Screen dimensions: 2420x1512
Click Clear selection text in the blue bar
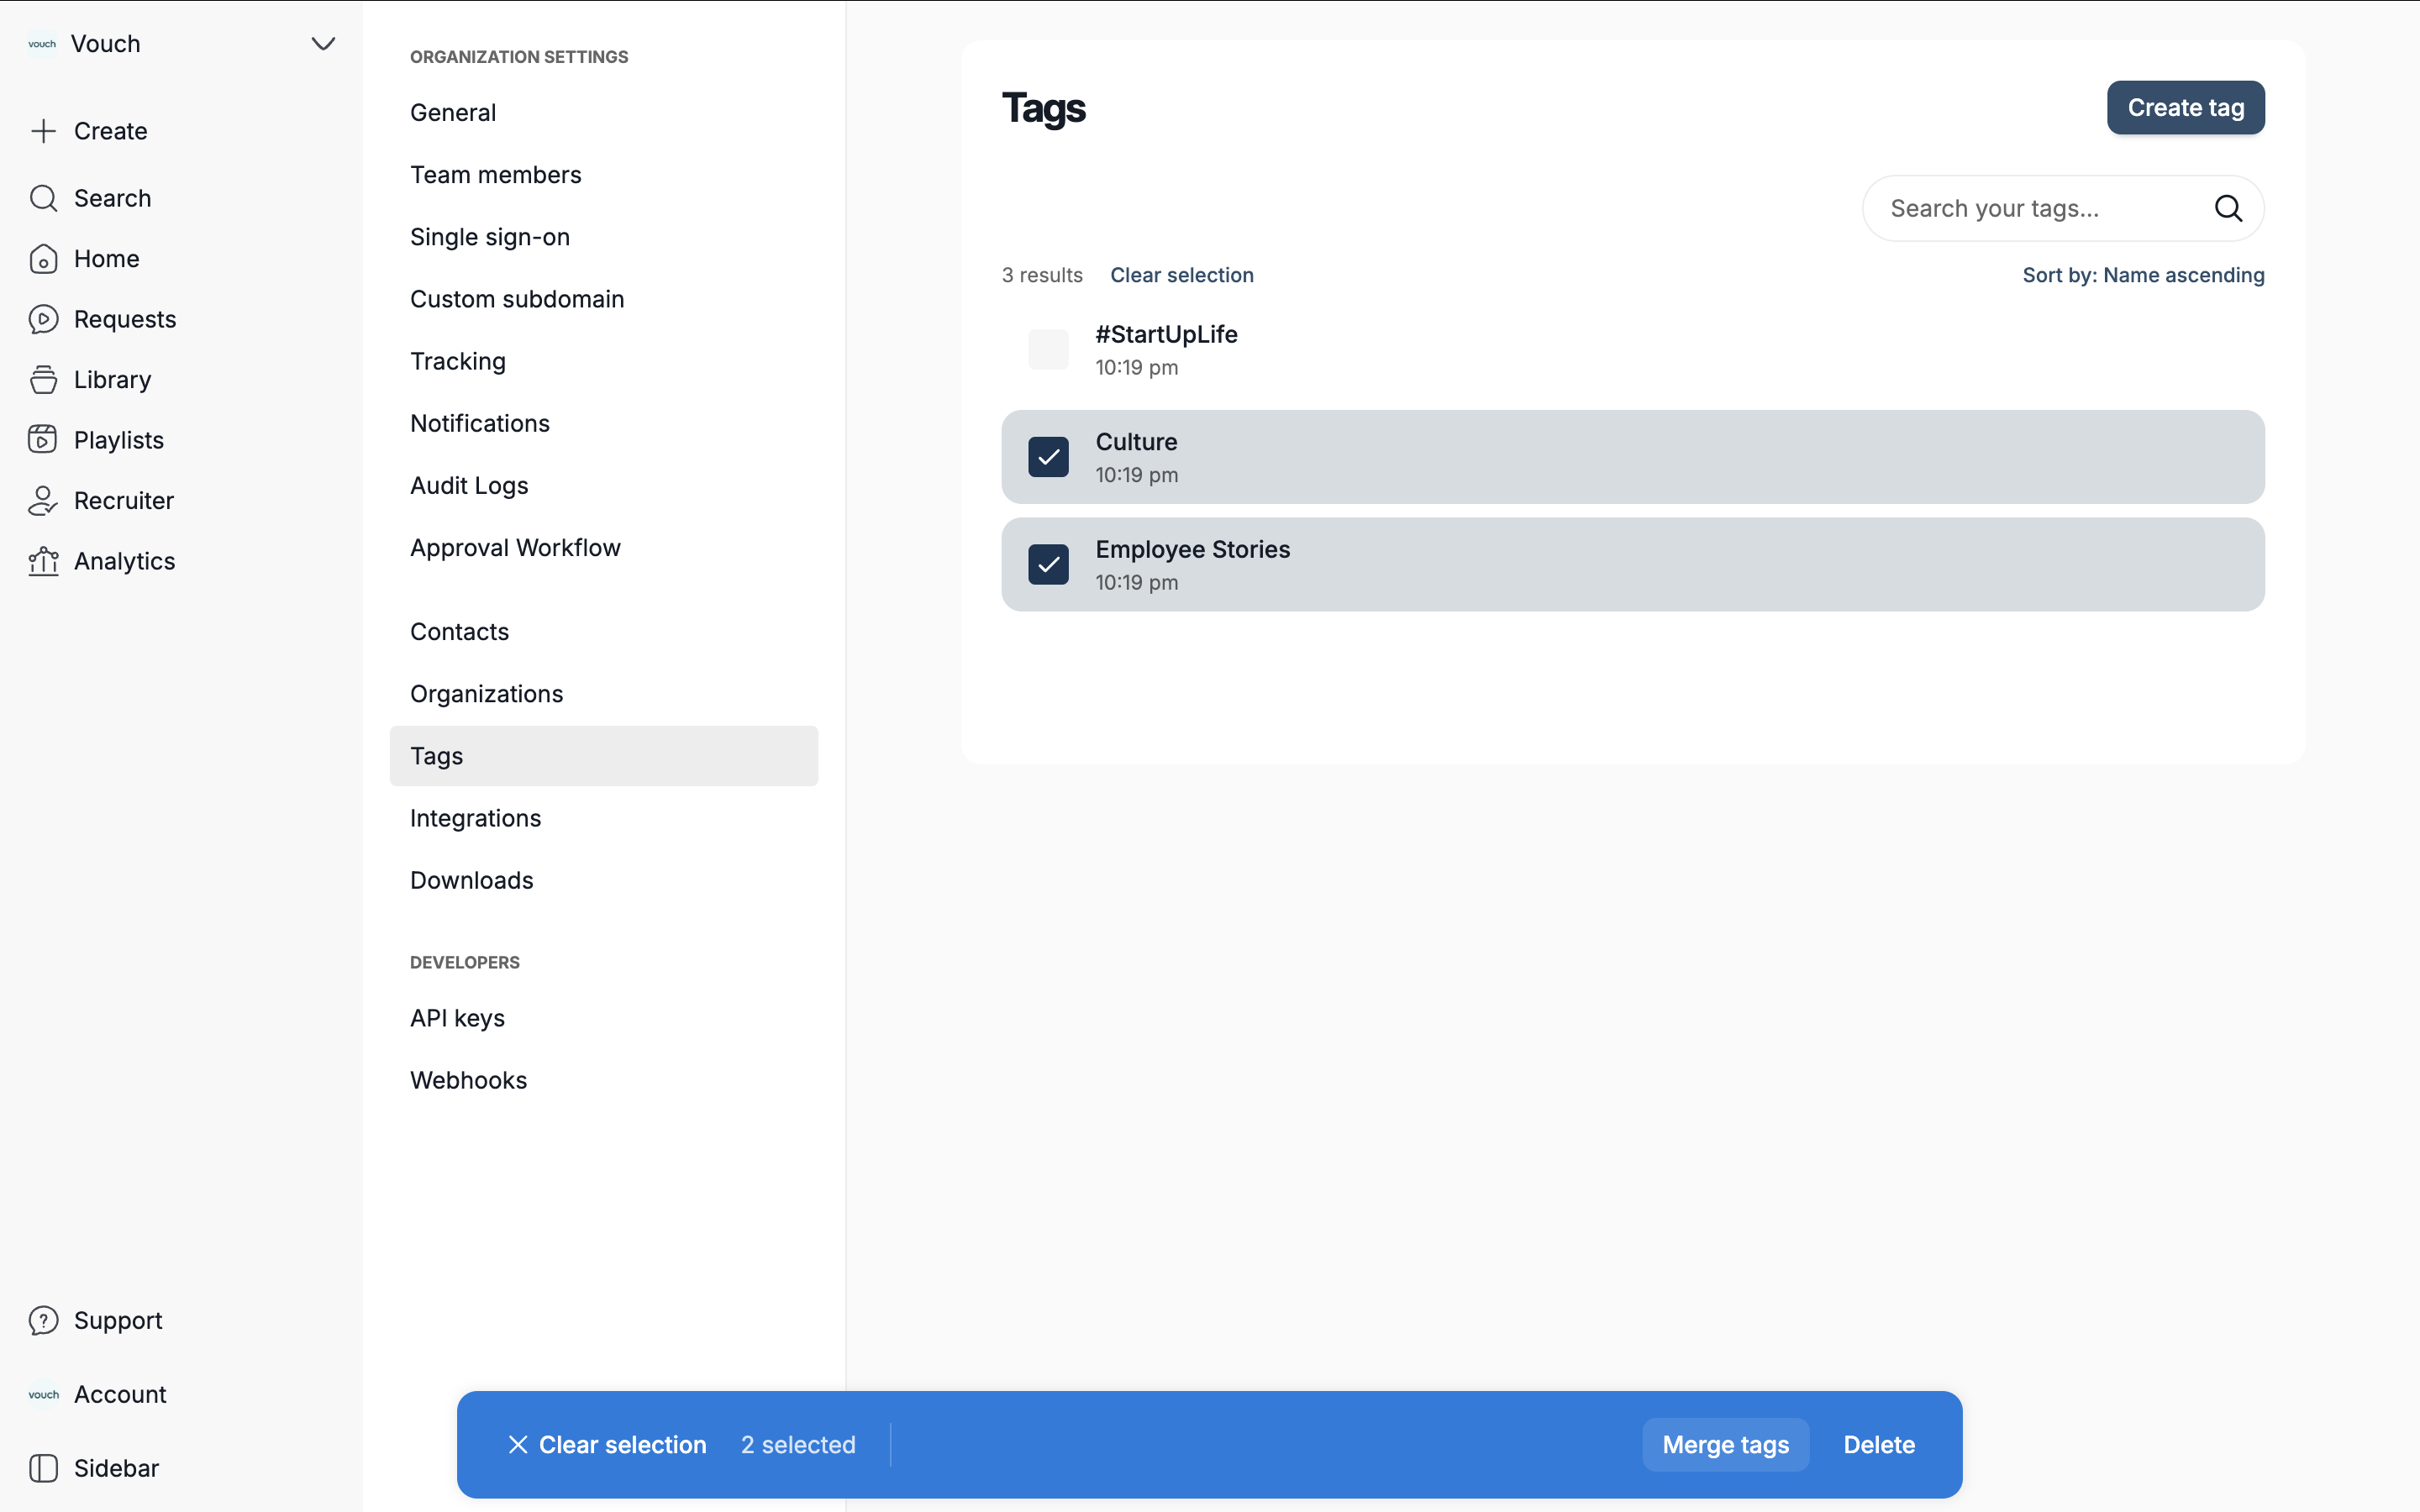coord(622,1445)
